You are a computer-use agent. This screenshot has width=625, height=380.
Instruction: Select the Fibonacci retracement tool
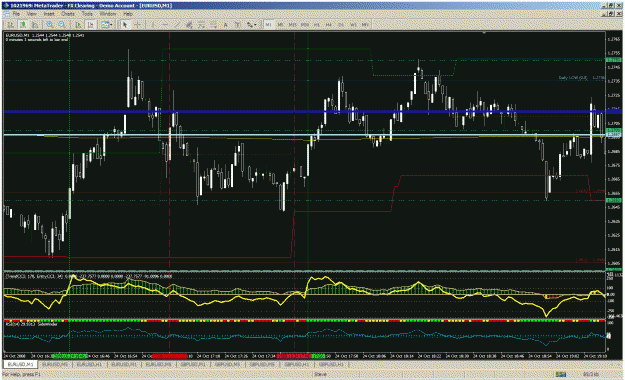click(201, 25)
